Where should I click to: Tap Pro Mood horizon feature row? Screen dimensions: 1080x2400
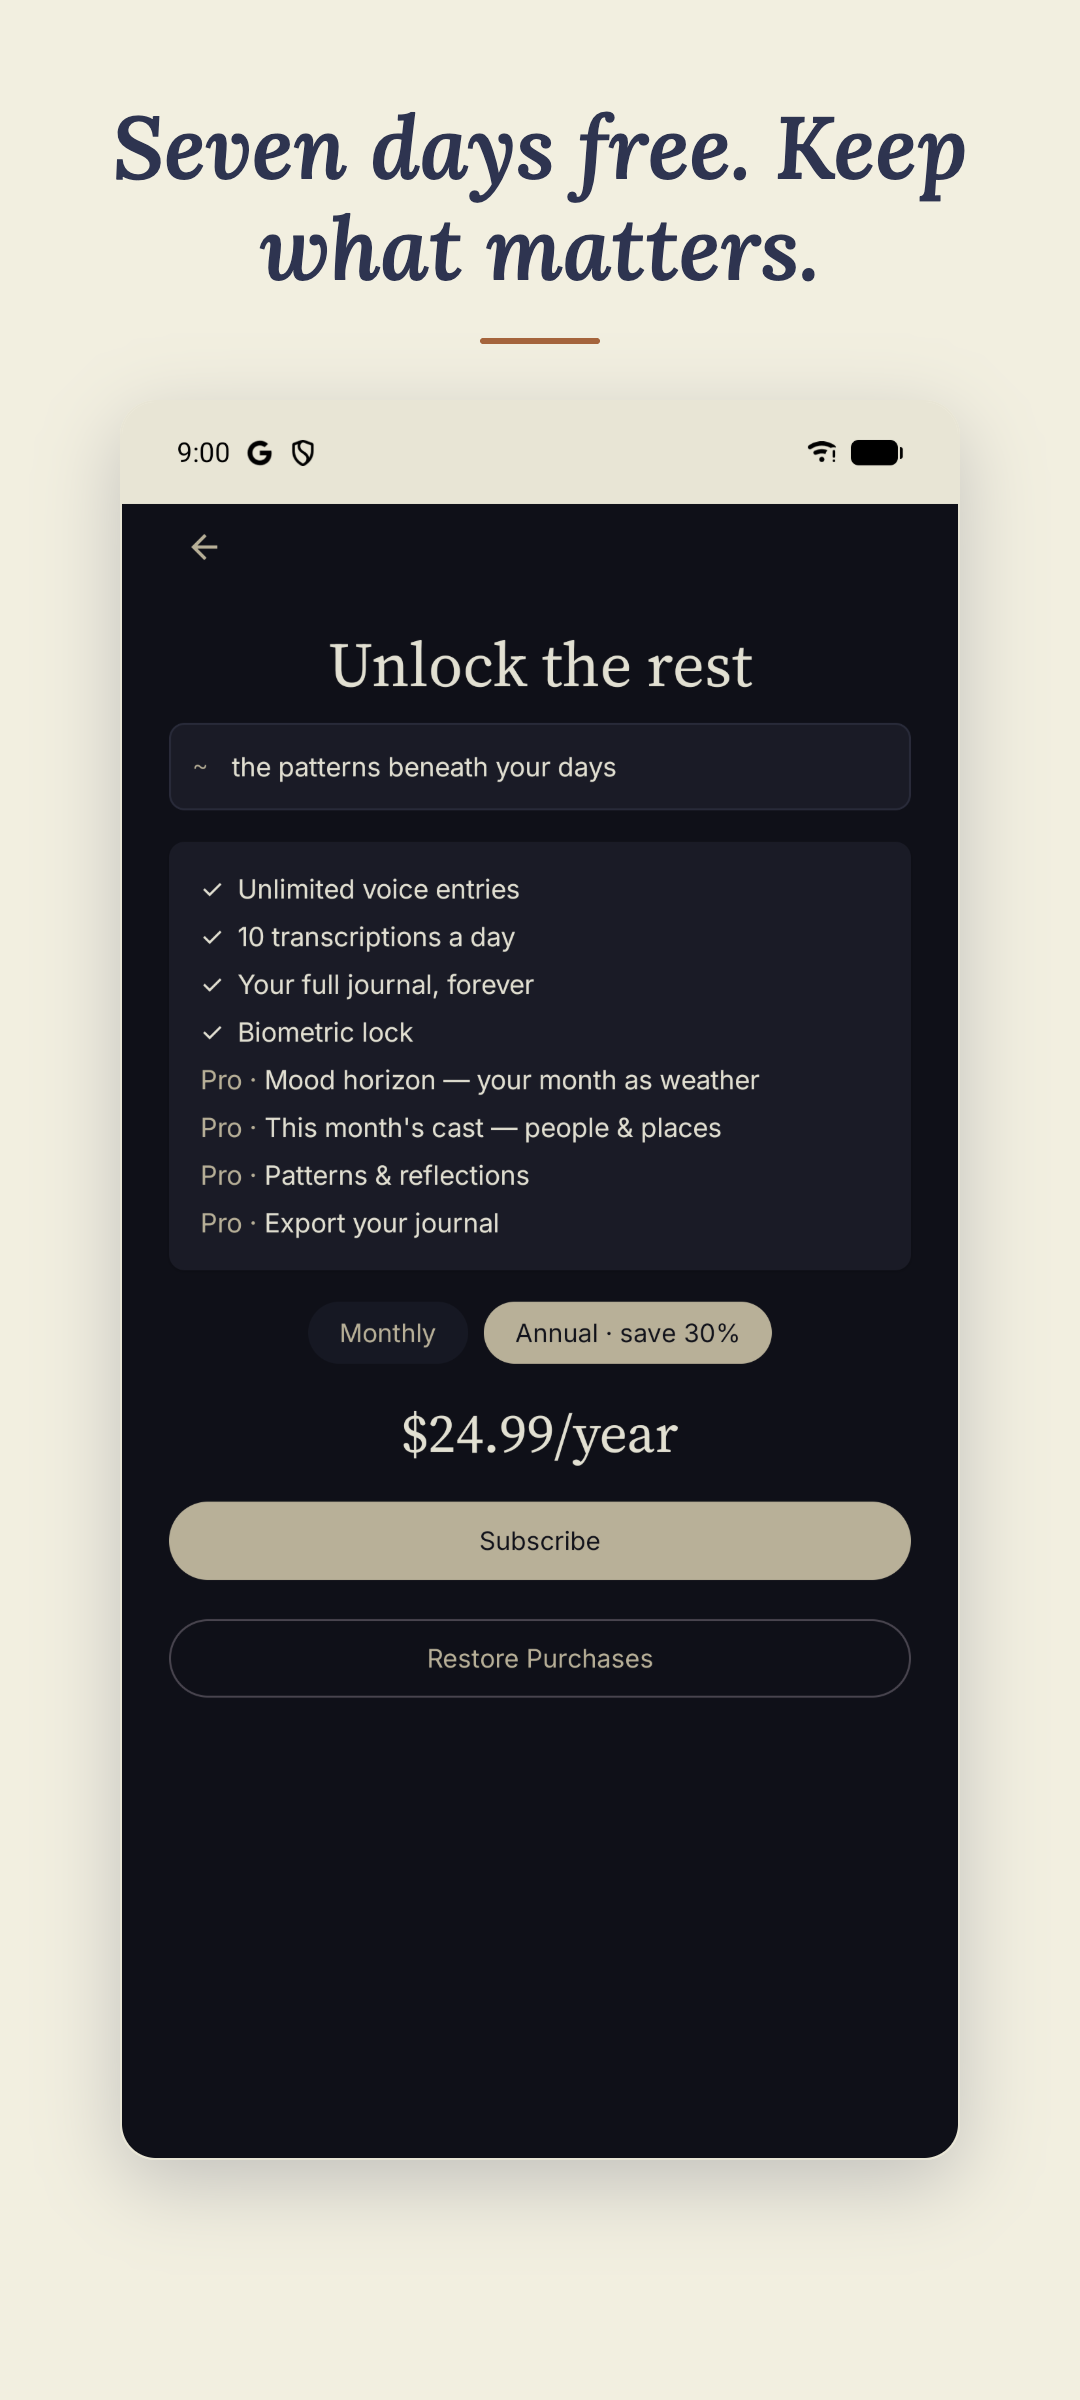pyautogui.click(x=480, y=1080)
